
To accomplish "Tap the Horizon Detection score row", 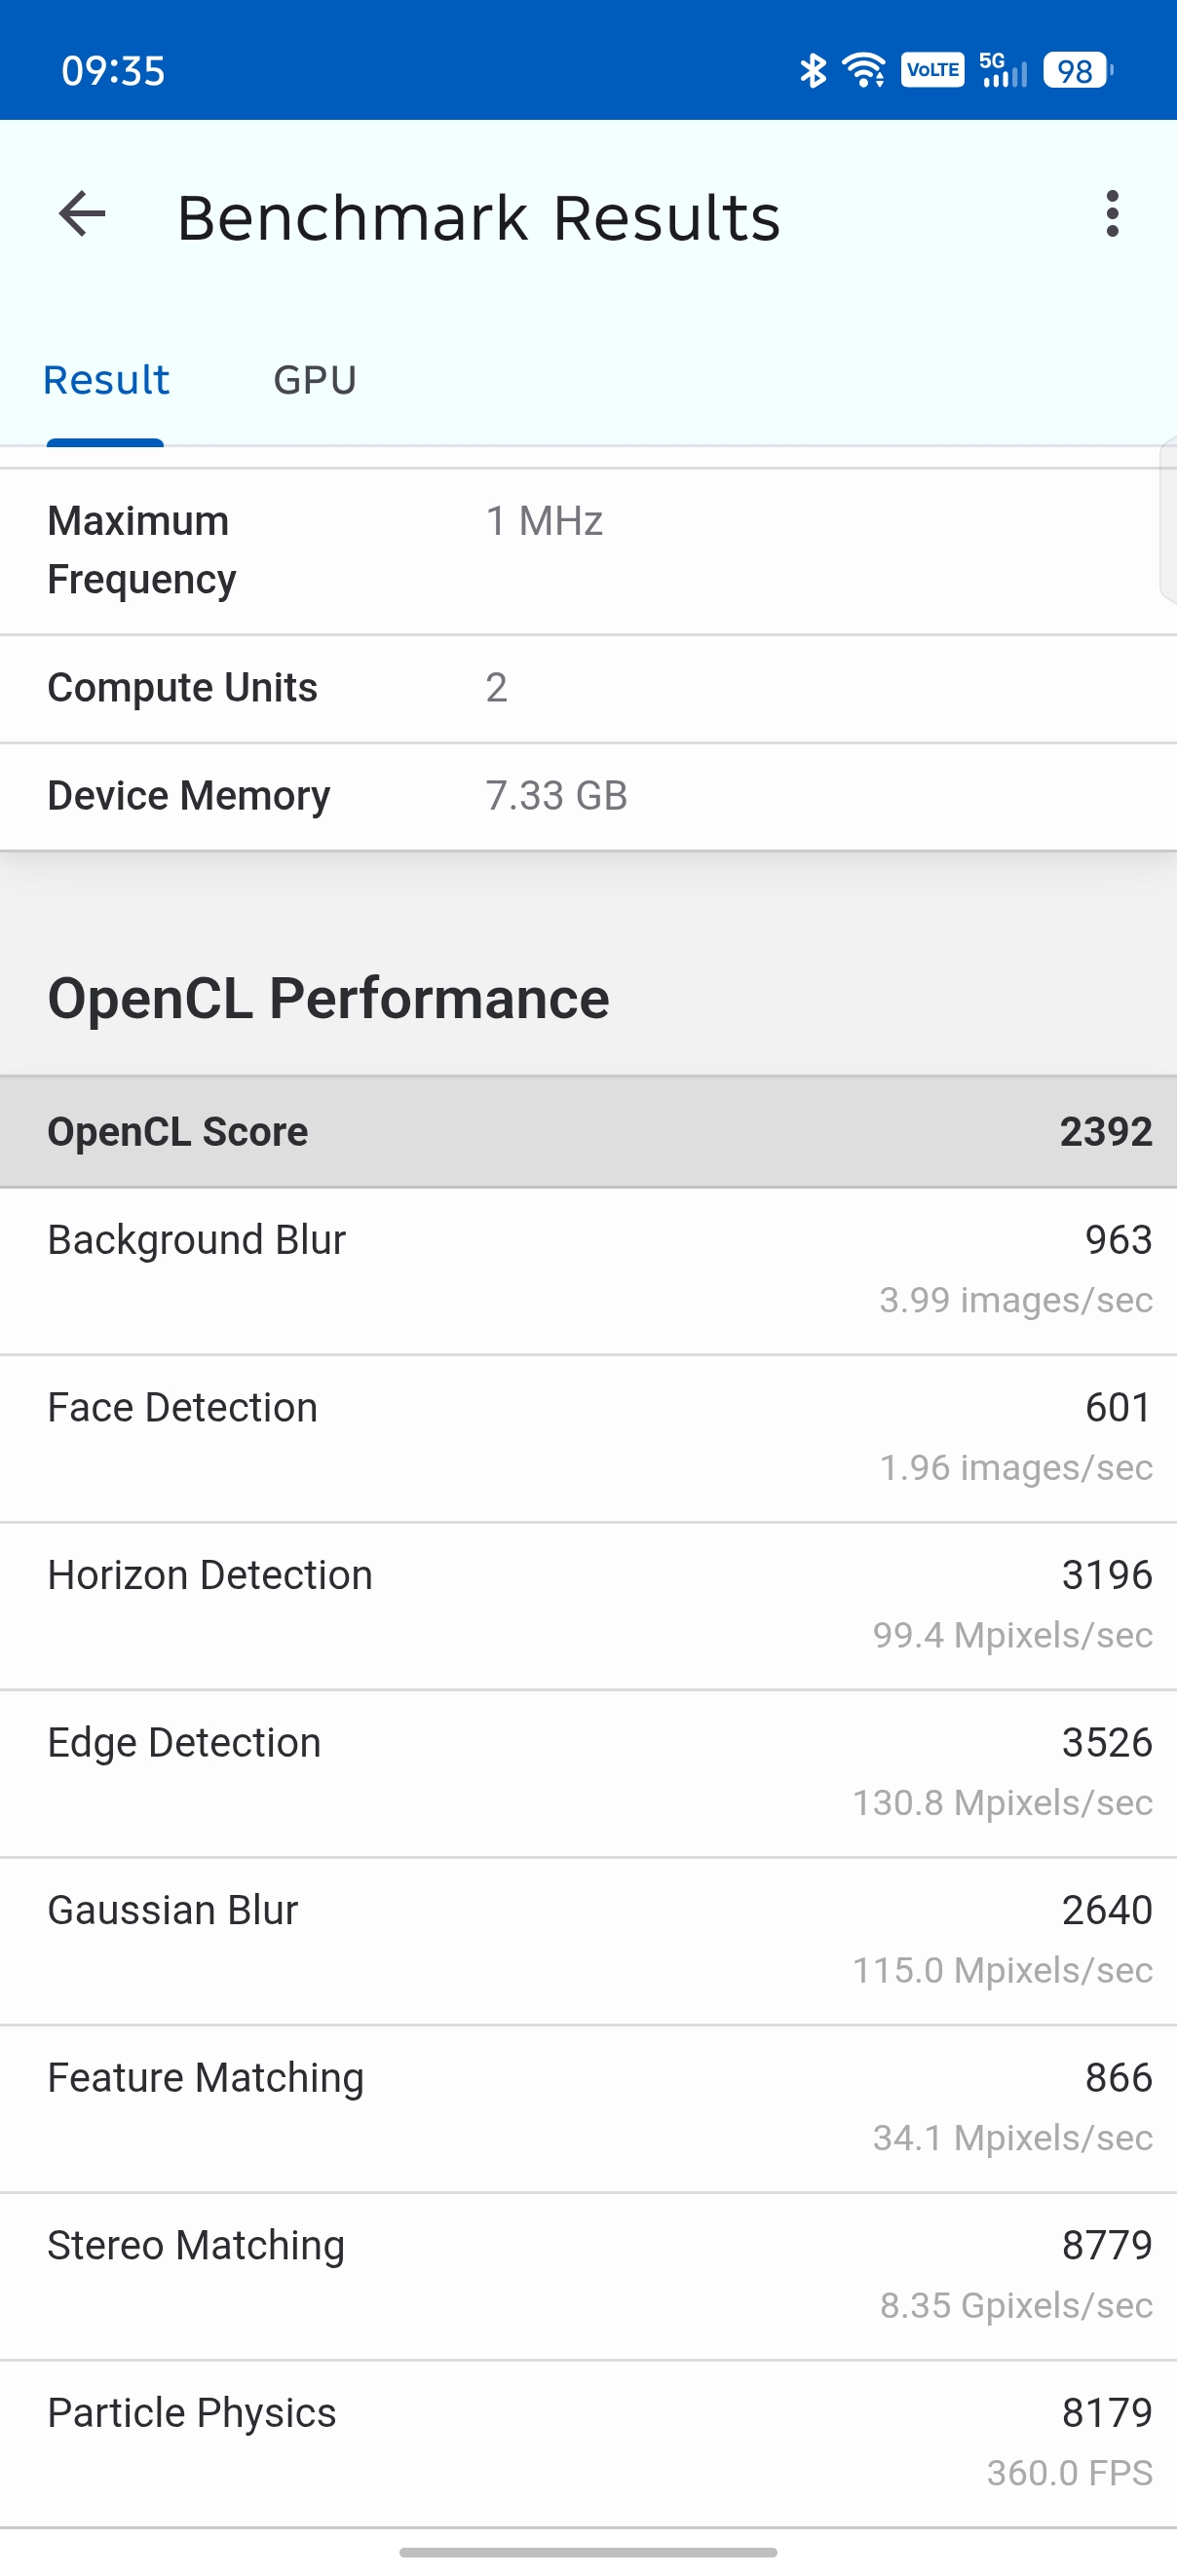I will tap(588, 1605).
